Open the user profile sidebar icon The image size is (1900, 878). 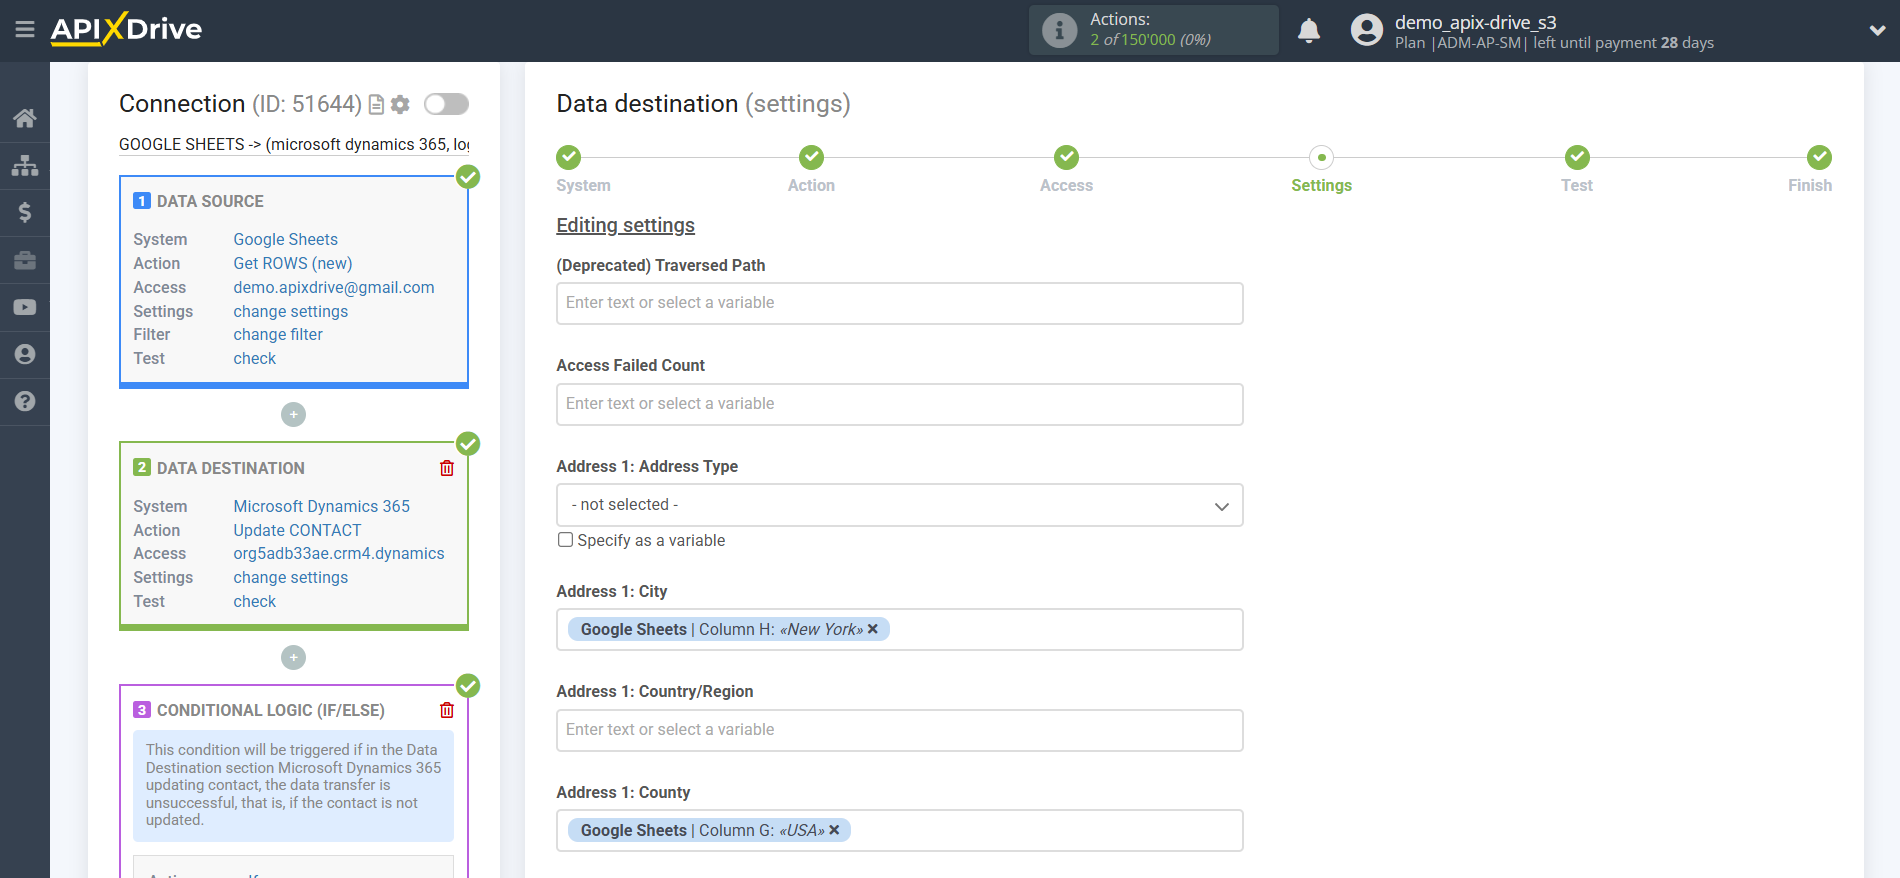click(x=25, y=354)
